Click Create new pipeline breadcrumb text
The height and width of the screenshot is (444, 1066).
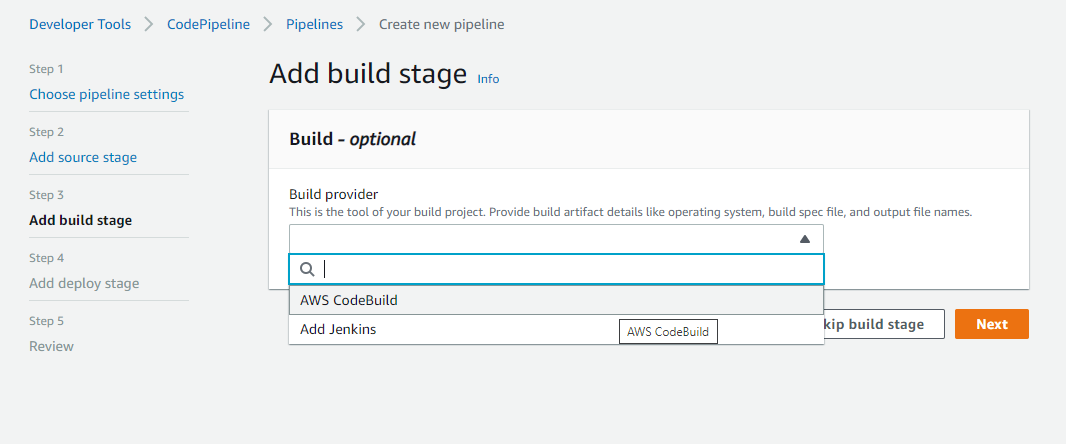coord(441,24)
